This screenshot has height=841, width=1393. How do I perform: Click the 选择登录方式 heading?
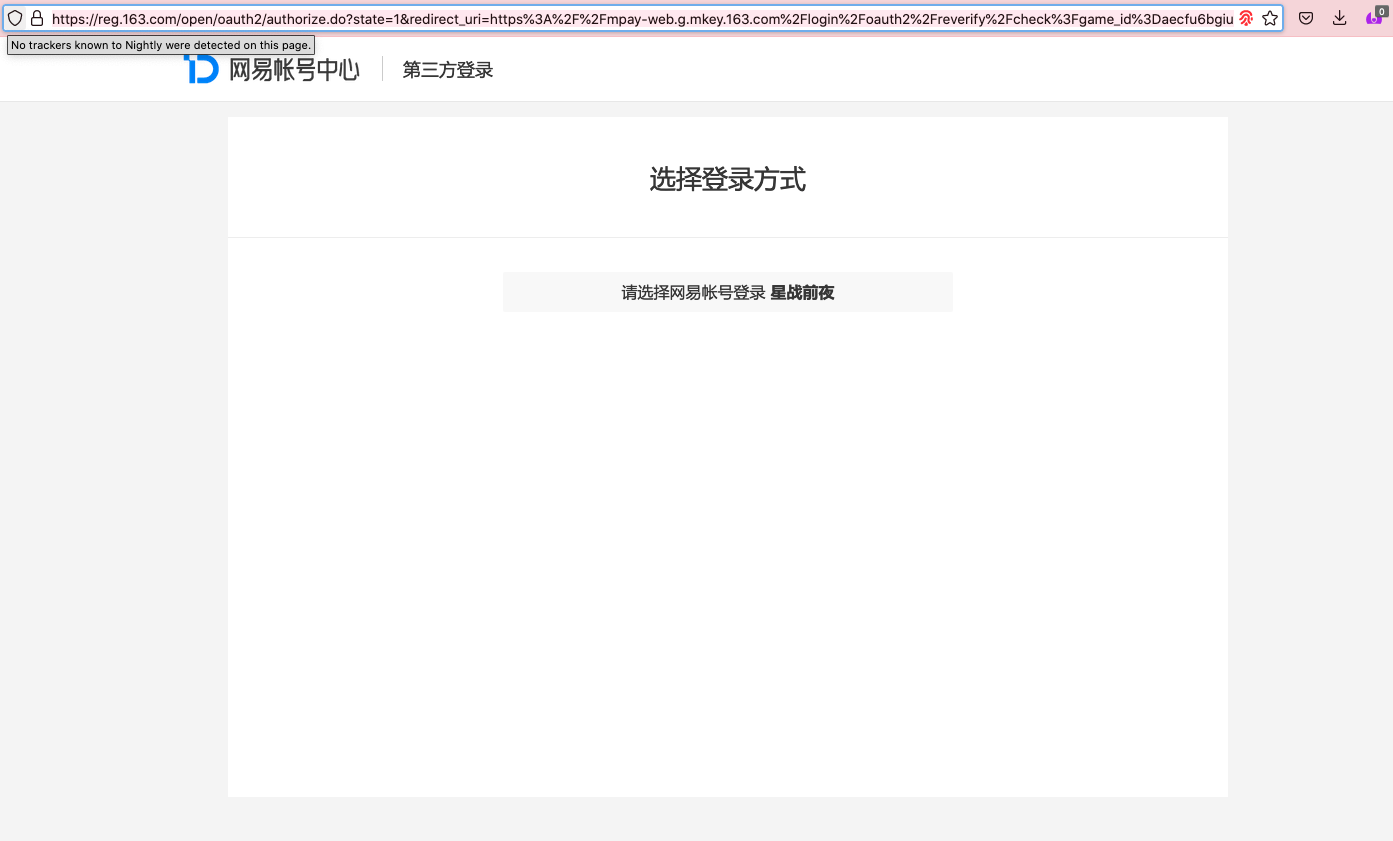click(728, 180)
